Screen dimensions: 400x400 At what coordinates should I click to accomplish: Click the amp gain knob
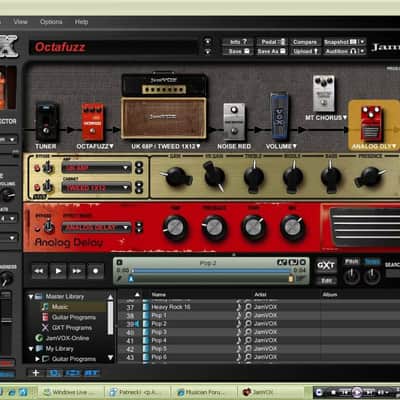pos(176,177)
